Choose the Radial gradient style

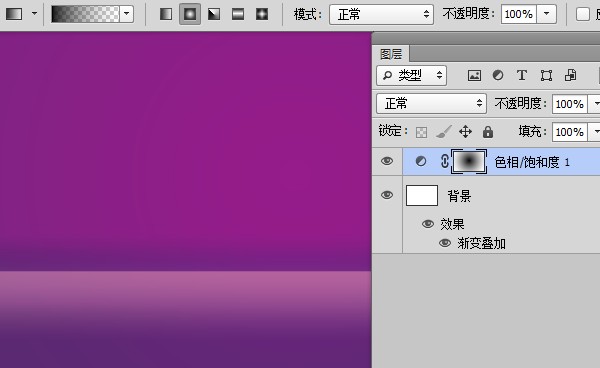coord(190,14)
